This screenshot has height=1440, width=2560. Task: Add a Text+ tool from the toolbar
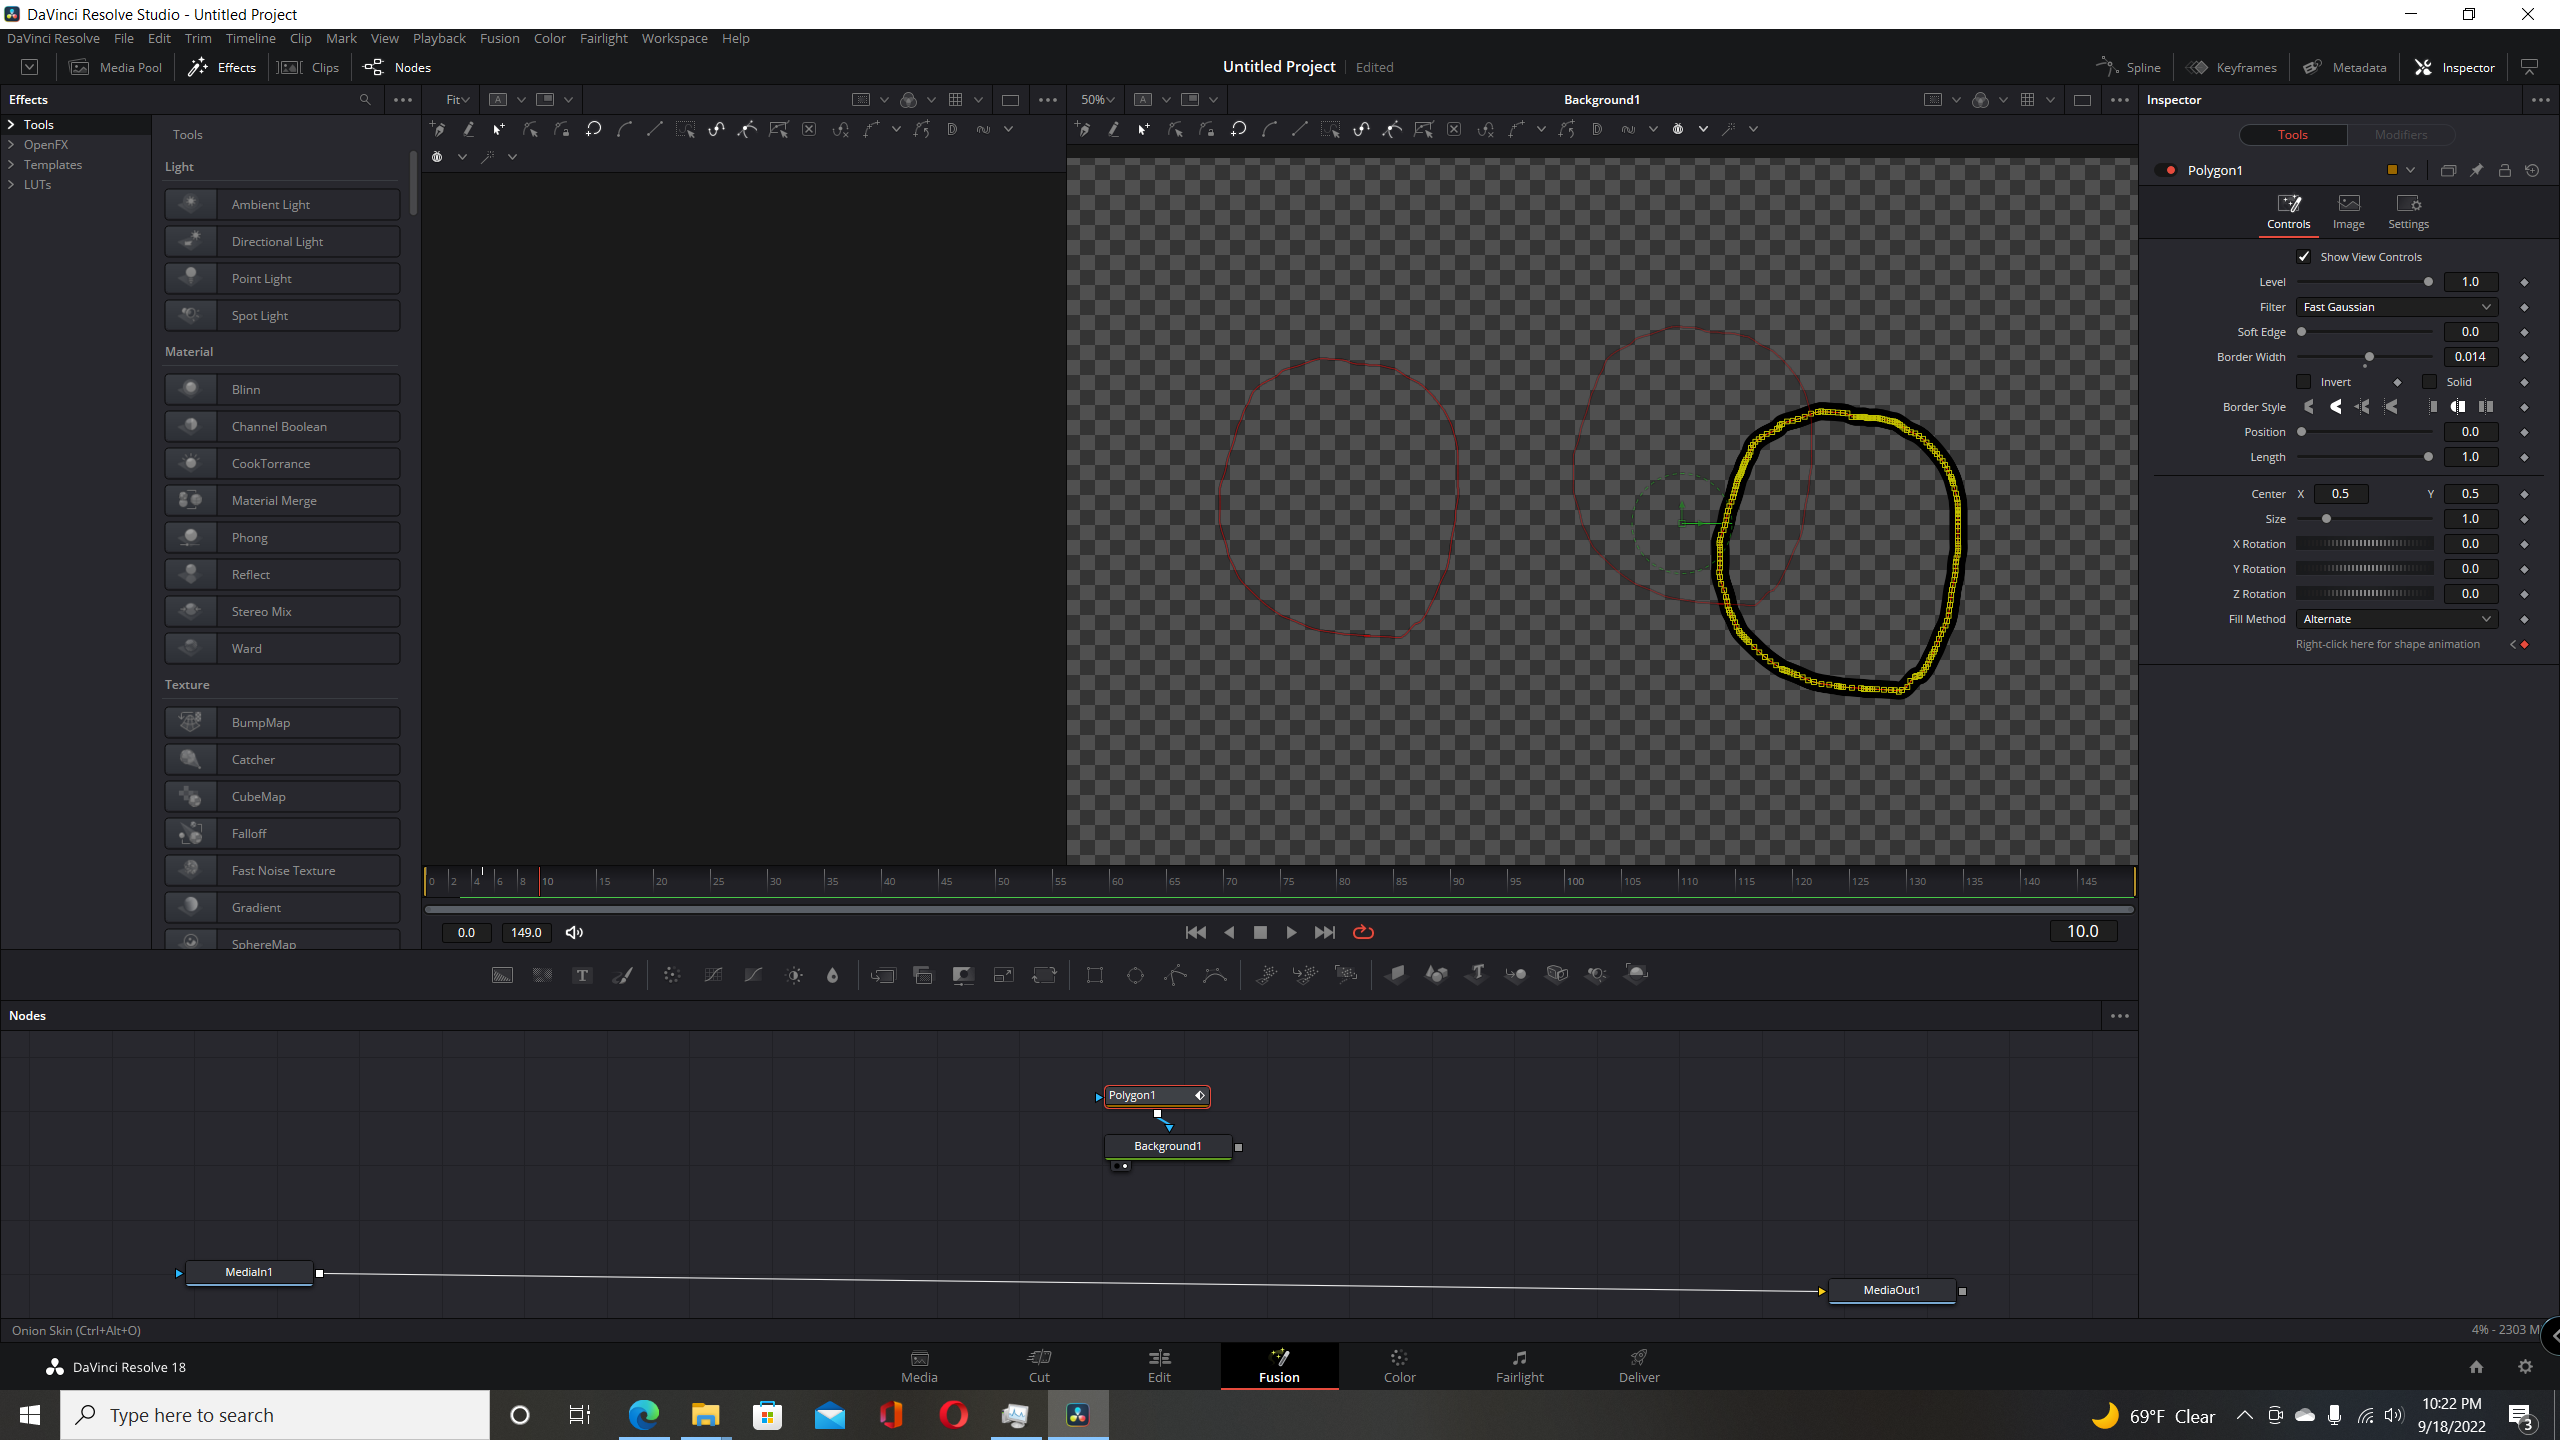pos(582,975)
